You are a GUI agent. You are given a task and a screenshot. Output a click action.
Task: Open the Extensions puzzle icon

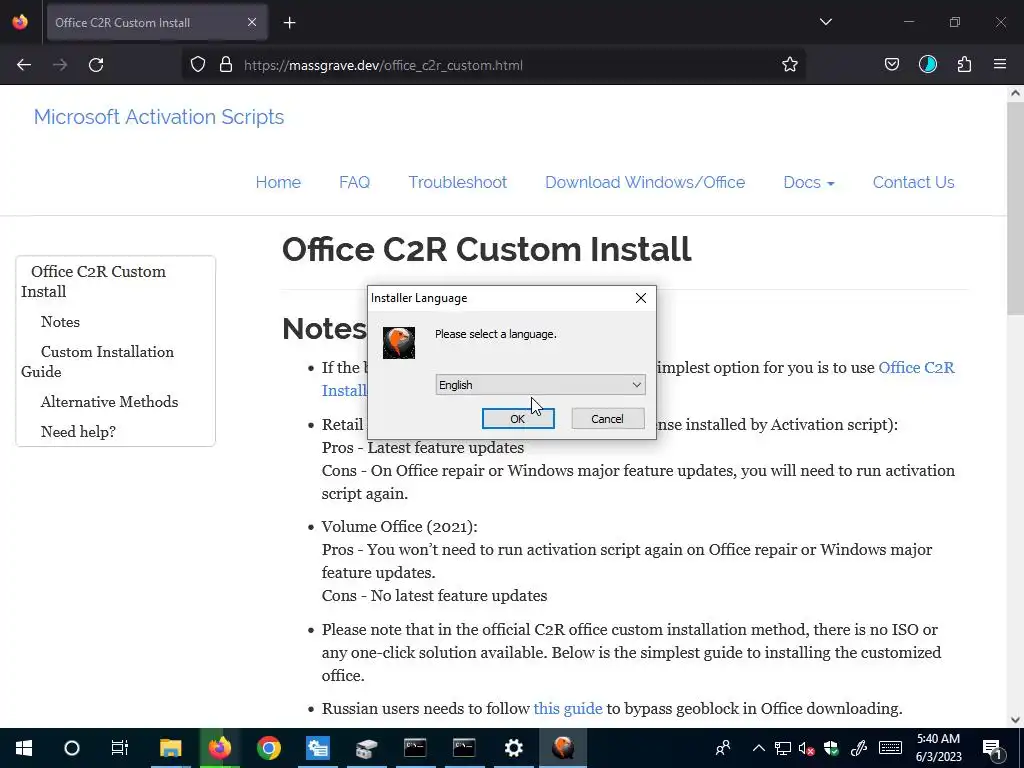(964, 65)
